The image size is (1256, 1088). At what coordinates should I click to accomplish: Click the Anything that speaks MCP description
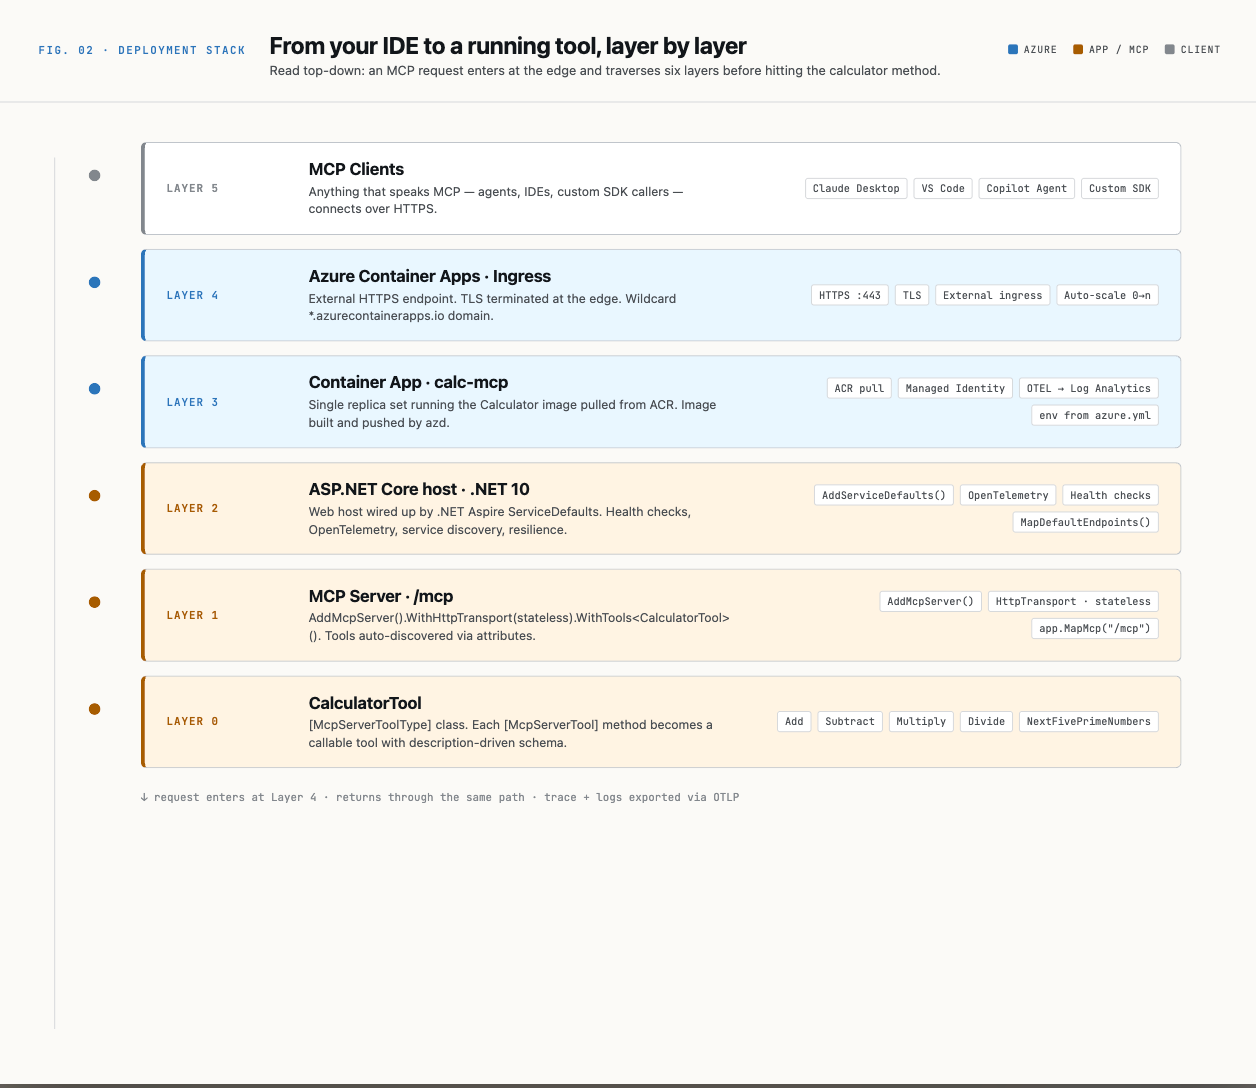pyautogui.click(x=496, y=200)
